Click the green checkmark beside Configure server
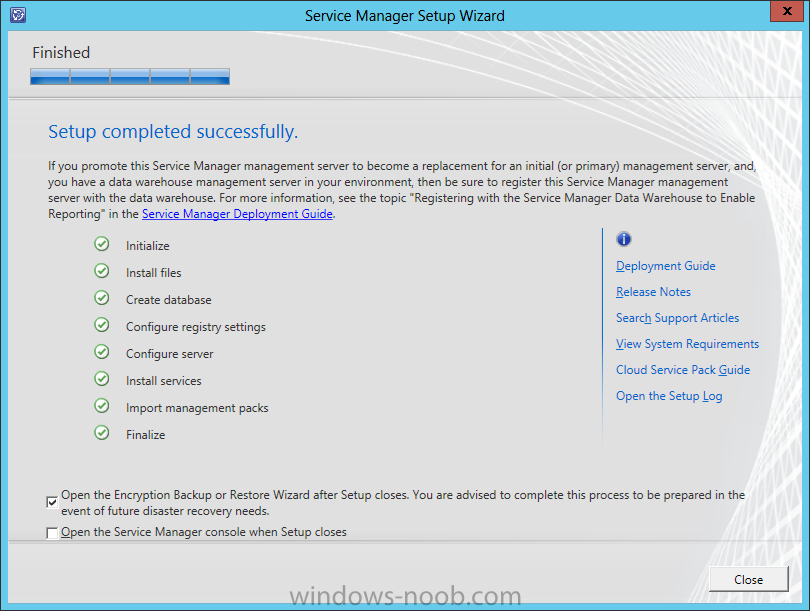Viewport: 810px width, 611px height. [x=102, y=352]
